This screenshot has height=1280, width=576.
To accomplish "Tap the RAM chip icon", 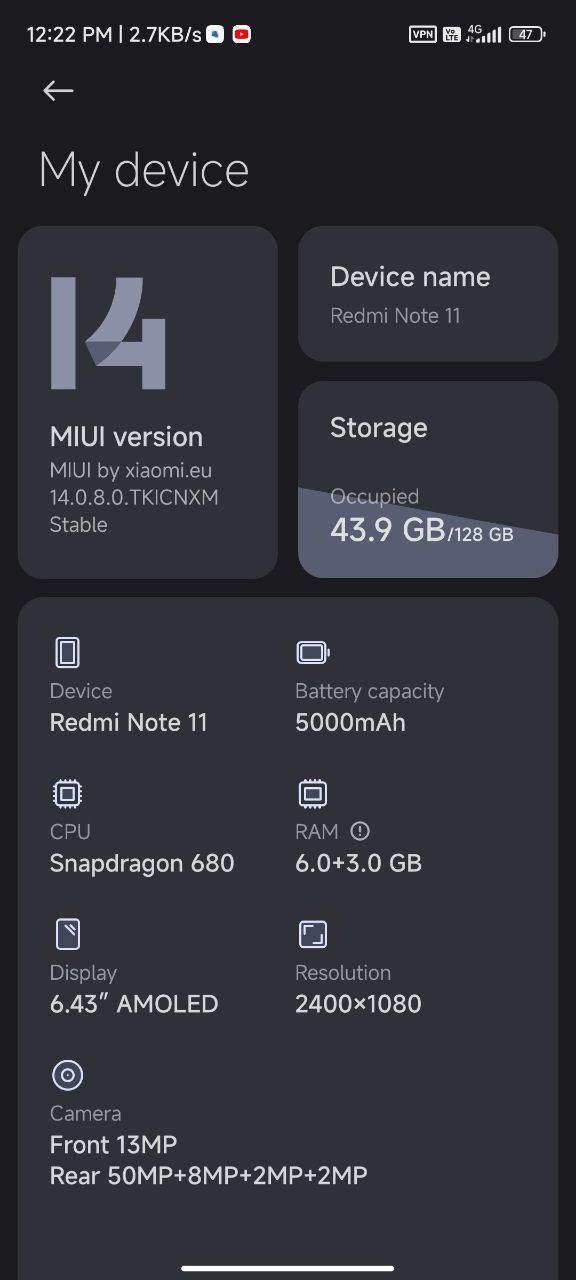I will 313,794.
